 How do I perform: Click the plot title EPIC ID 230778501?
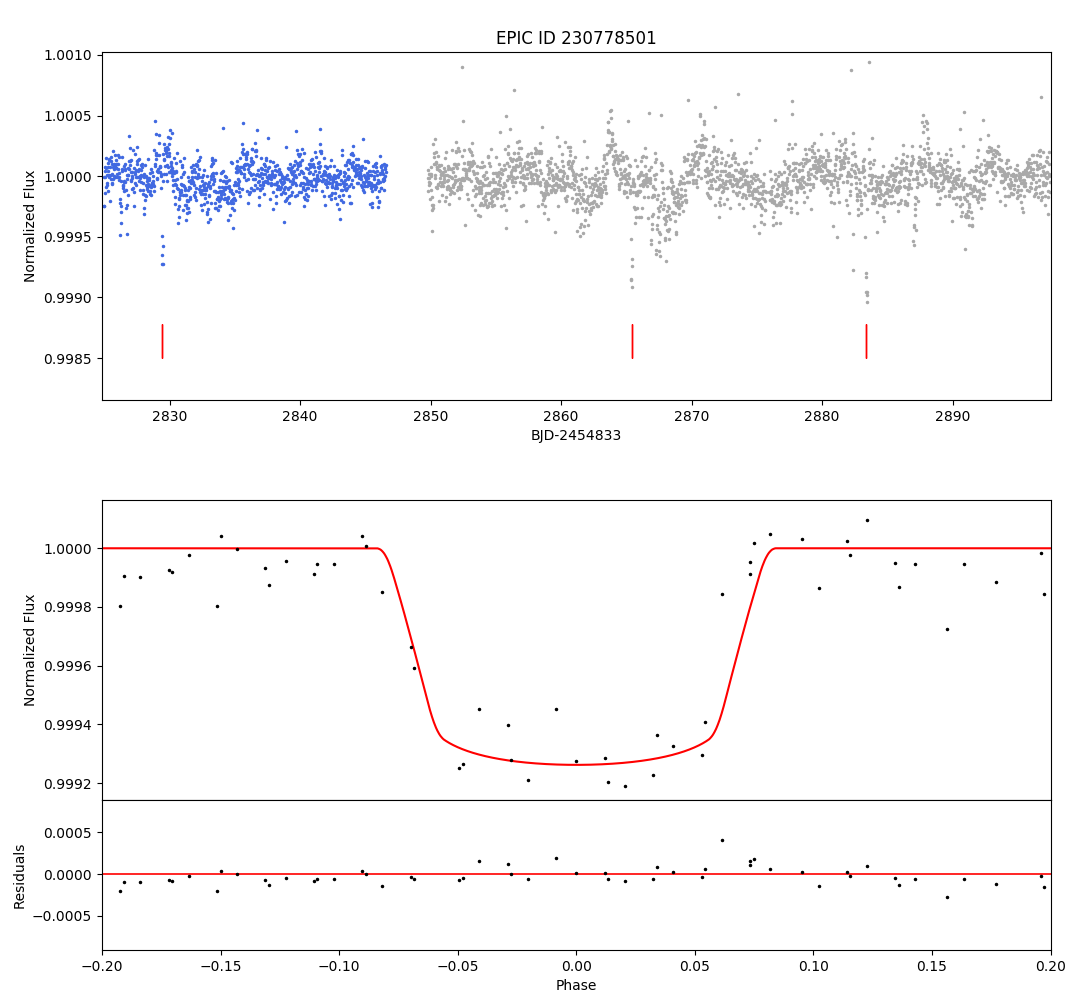point(576,38)
